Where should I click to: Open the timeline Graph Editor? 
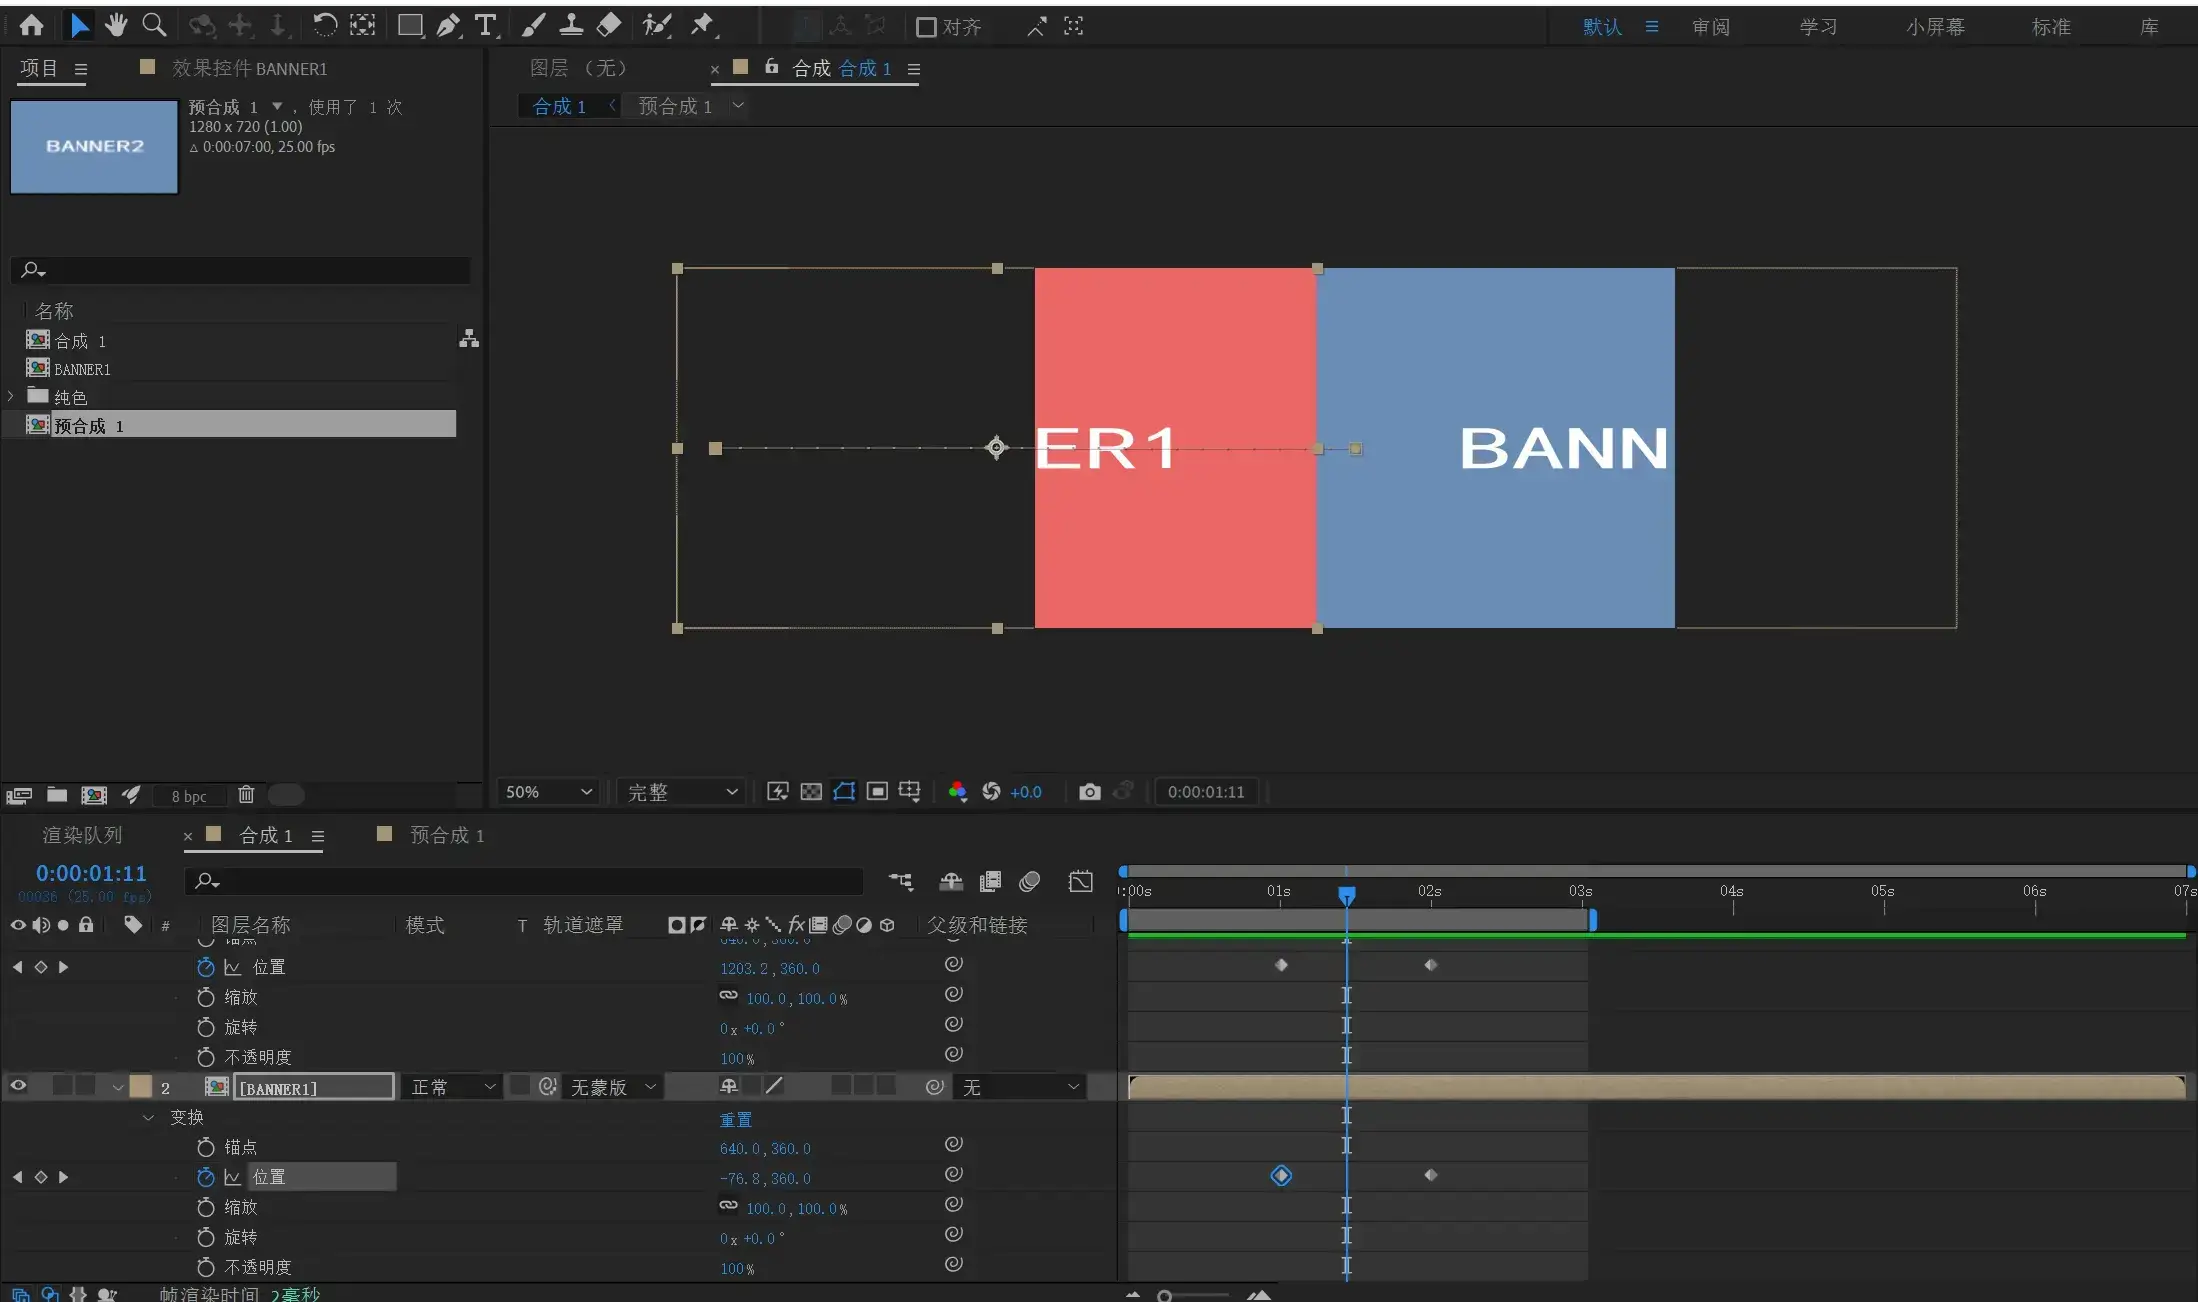pyautogui.click(x=1080, y=881)
